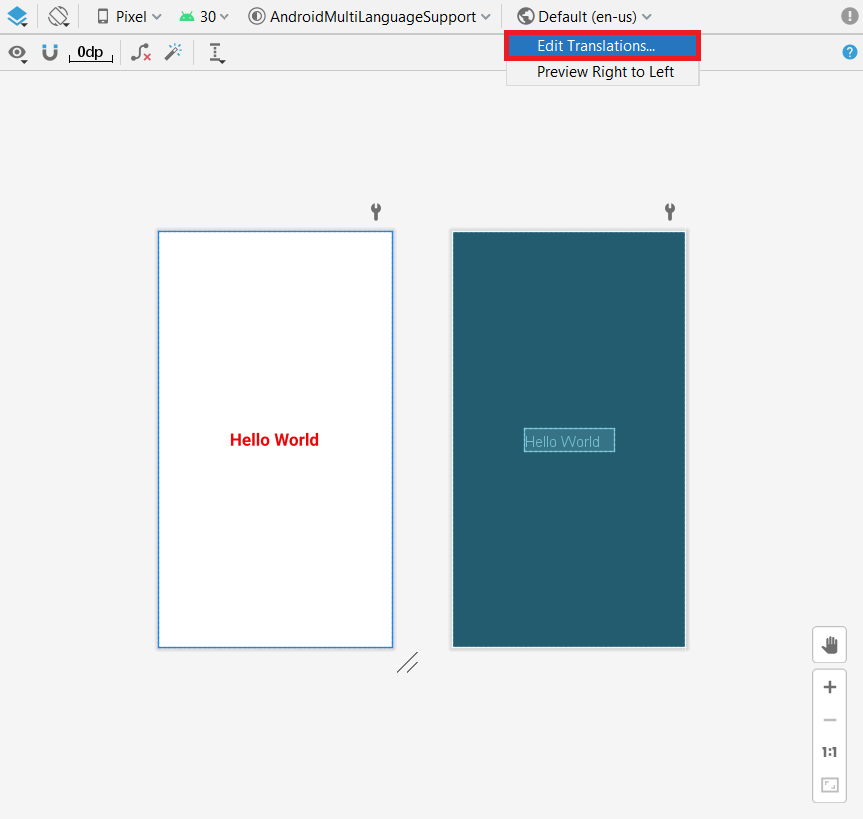Click the zoom out minus button

point(829,720)
